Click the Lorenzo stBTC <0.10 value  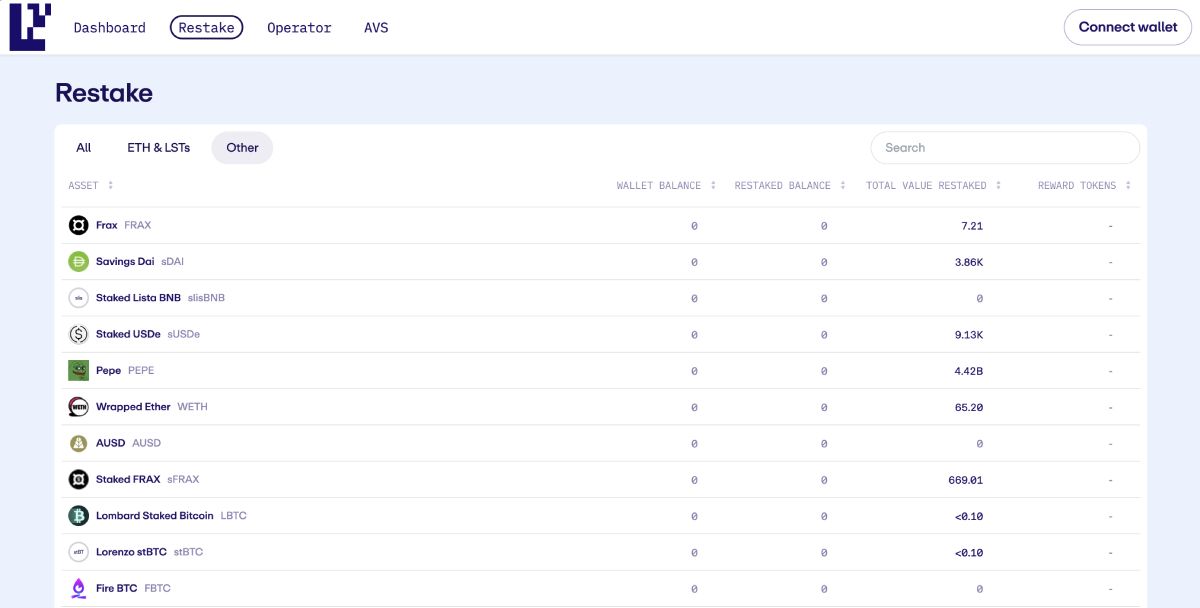pos(969,552)
